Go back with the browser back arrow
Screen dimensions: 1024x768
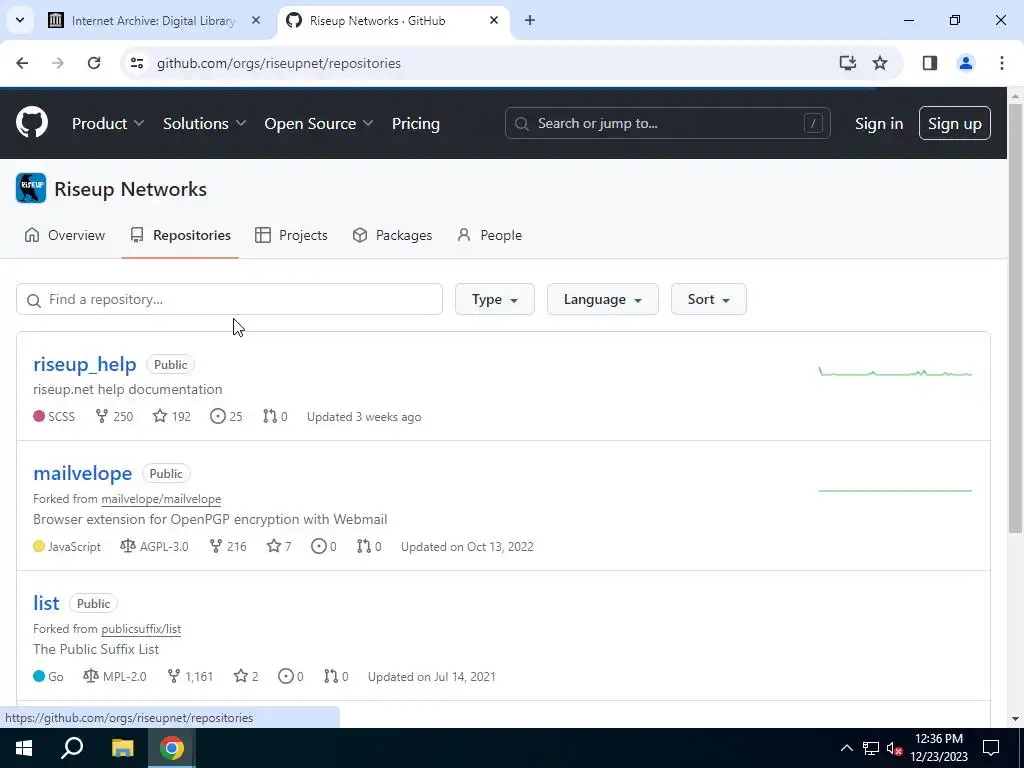(22, 63)
